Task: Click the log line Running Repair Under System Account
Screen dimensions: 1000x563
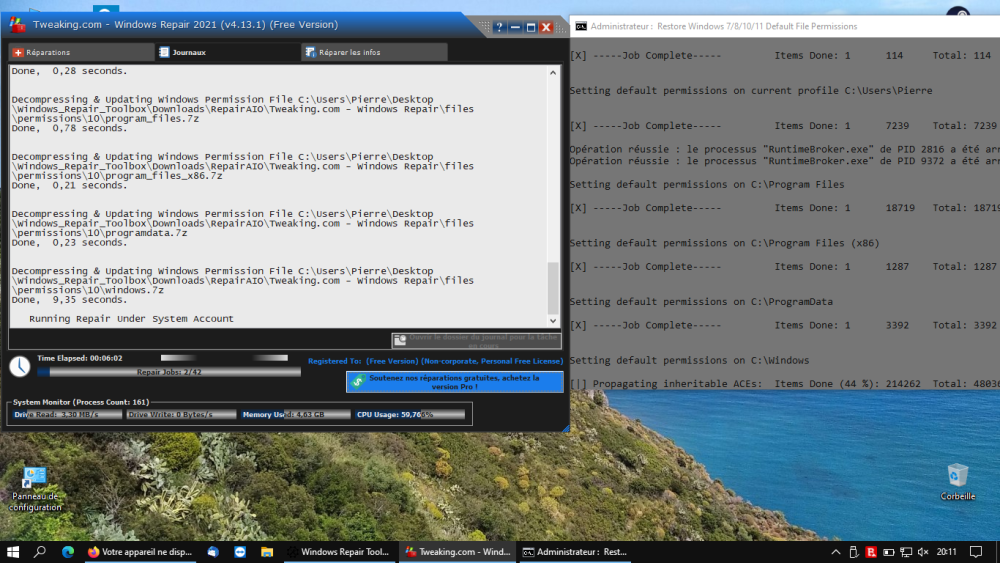Action: pos(131,319)
